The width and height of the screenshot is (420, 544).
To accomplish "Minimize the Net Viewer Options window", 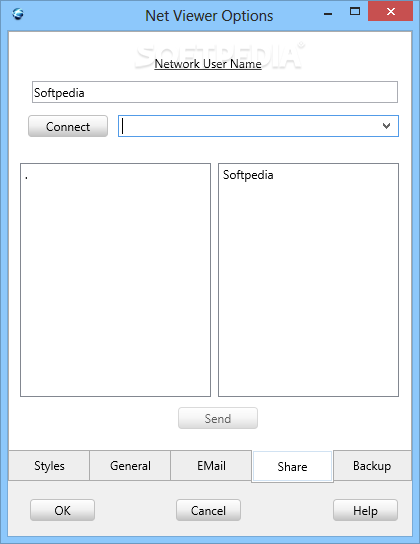I will [328, 14].
